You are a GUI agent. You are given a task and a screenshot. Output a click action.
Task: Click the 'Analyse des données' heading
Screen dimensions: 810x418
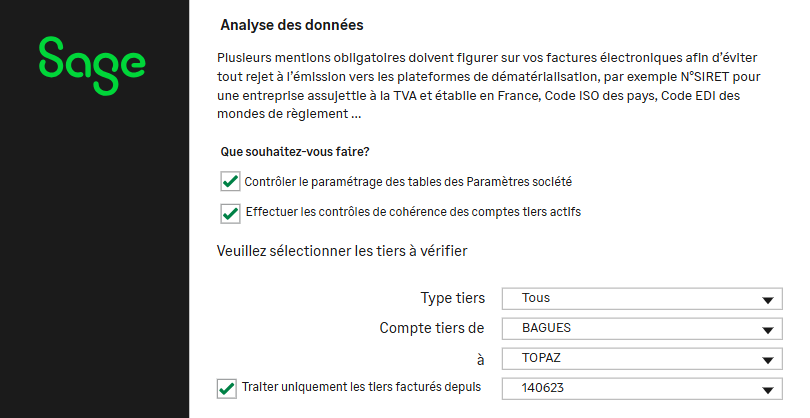(291, 23)
